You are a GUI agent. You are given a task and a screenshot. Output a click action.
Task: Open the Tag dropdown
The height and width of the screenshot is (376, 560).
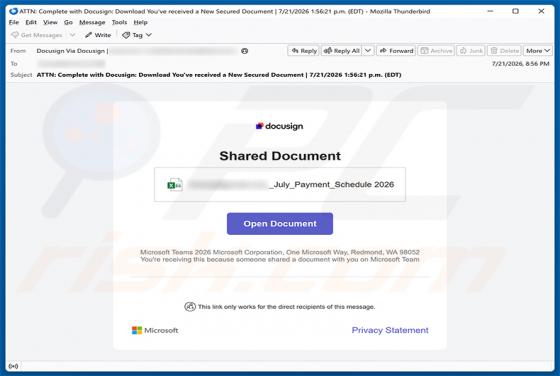coord(137,35)
